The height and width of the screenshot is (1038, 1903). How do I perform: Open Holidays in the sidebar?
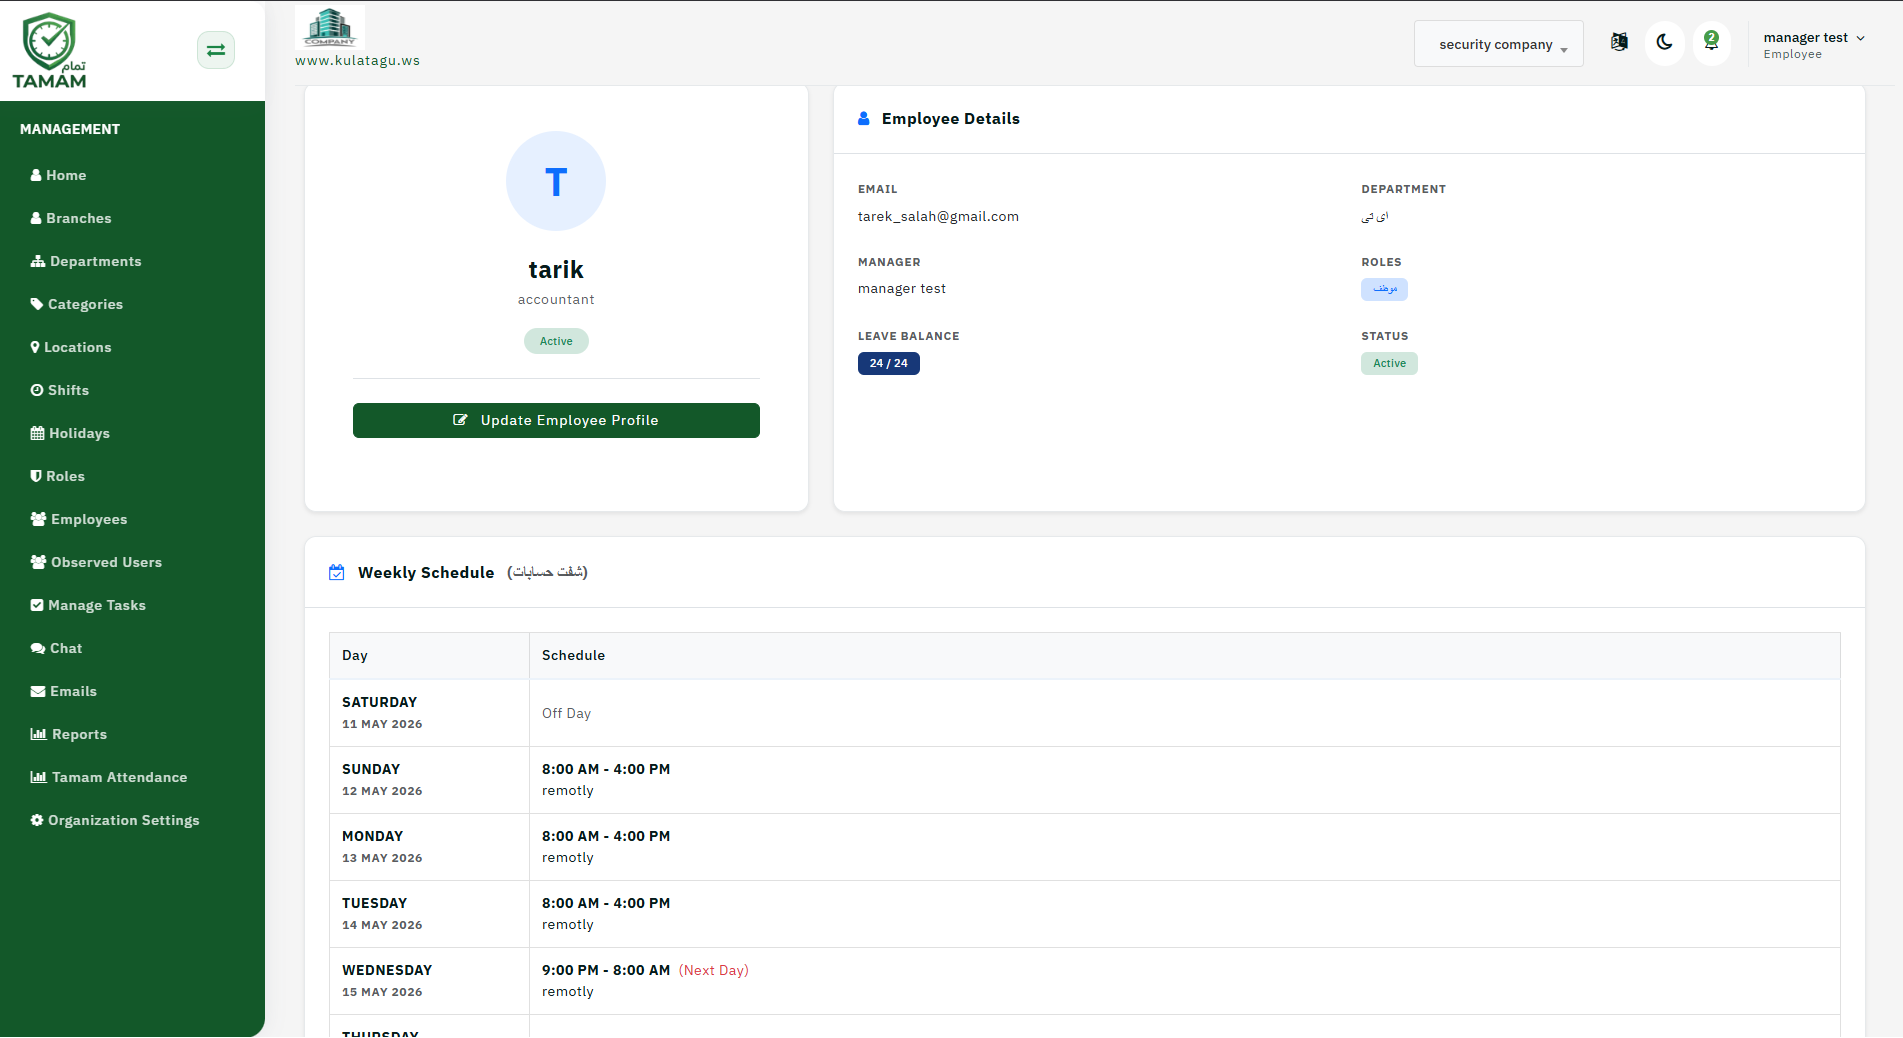point(80,433)
